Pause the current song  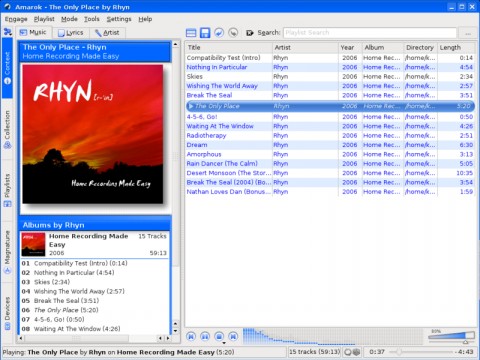[x=205, y=337]
